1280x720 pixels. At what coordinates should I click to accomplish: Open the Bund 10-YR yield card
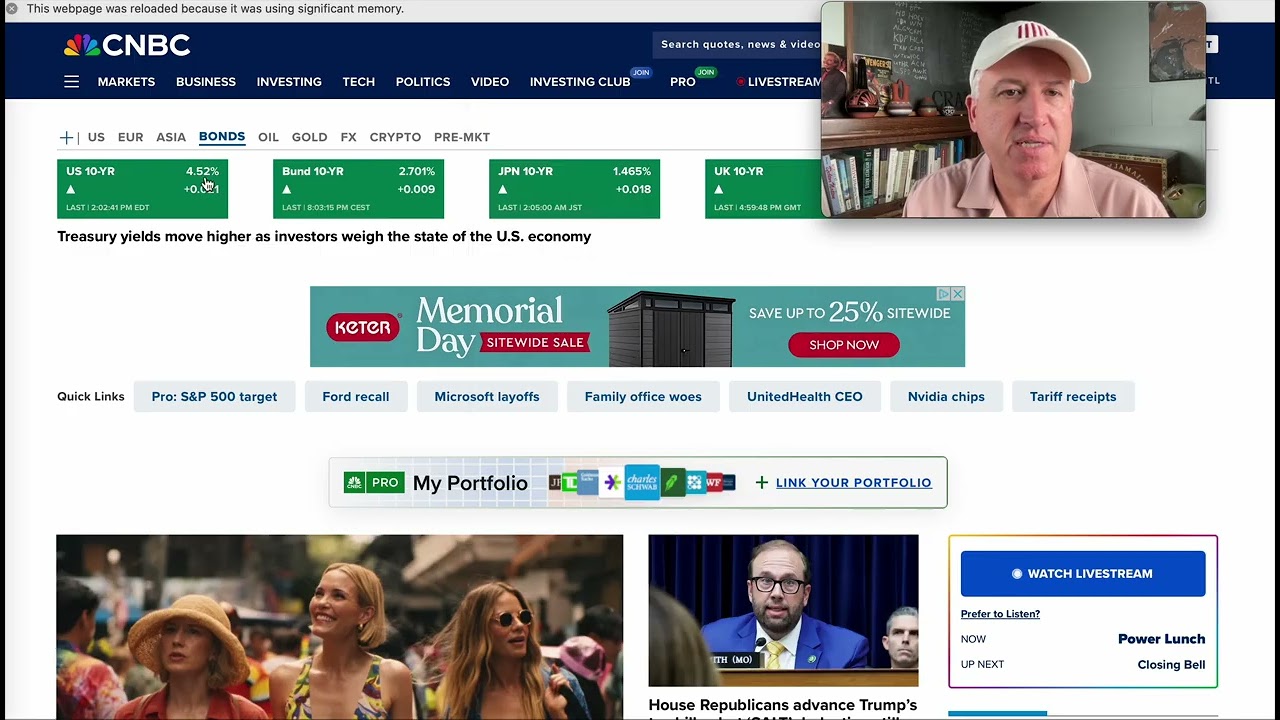(x=358, y=188)
